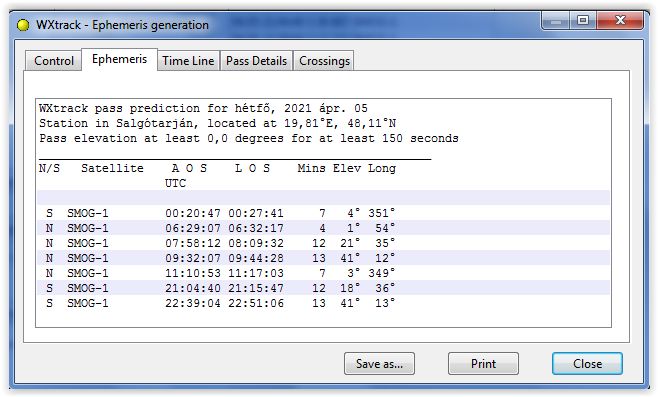Image resolution: width=658 pixels, height=397 pixels.
Task: Click the N/S column header
Action: [x=49, y=168]
